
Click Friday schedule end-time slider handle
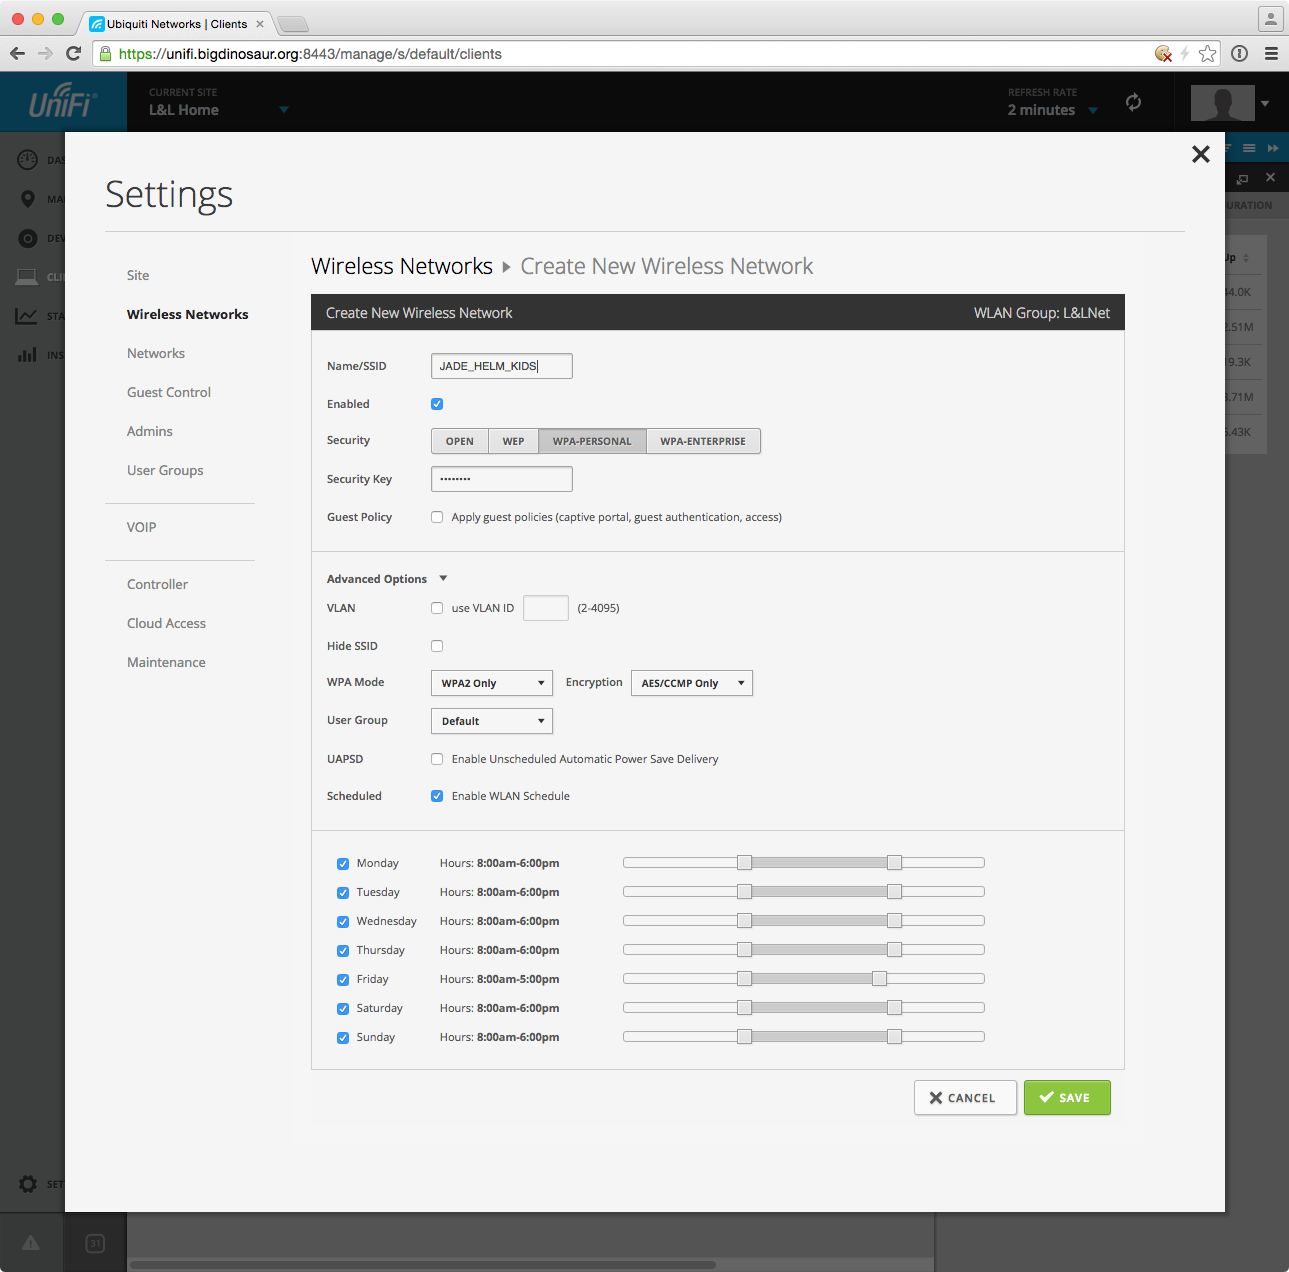[879, 979]
